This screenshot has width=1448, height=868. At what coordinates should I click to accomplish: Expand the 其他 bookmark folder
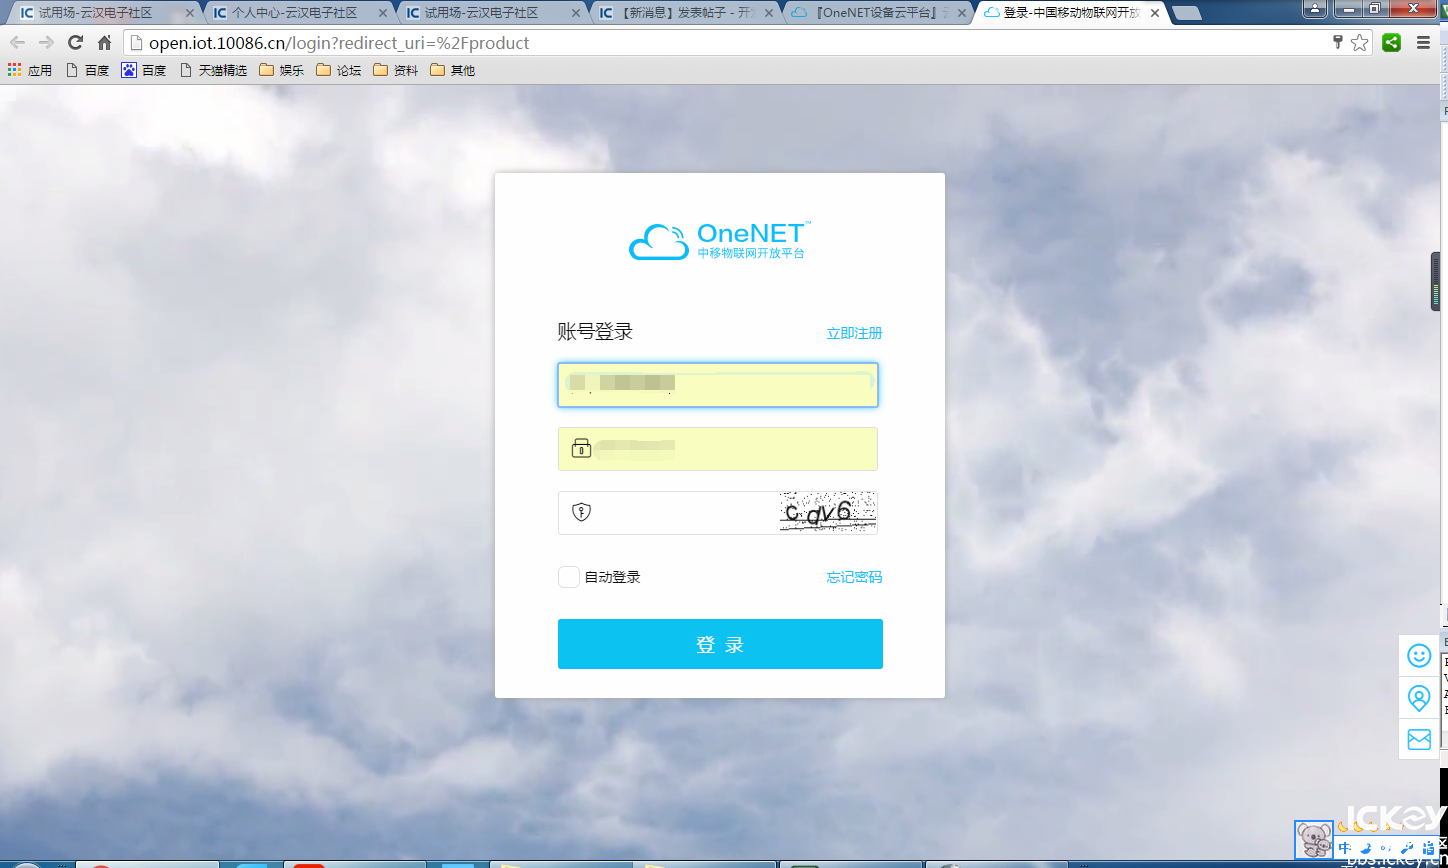pyautogui.click(x=452, y=70)
